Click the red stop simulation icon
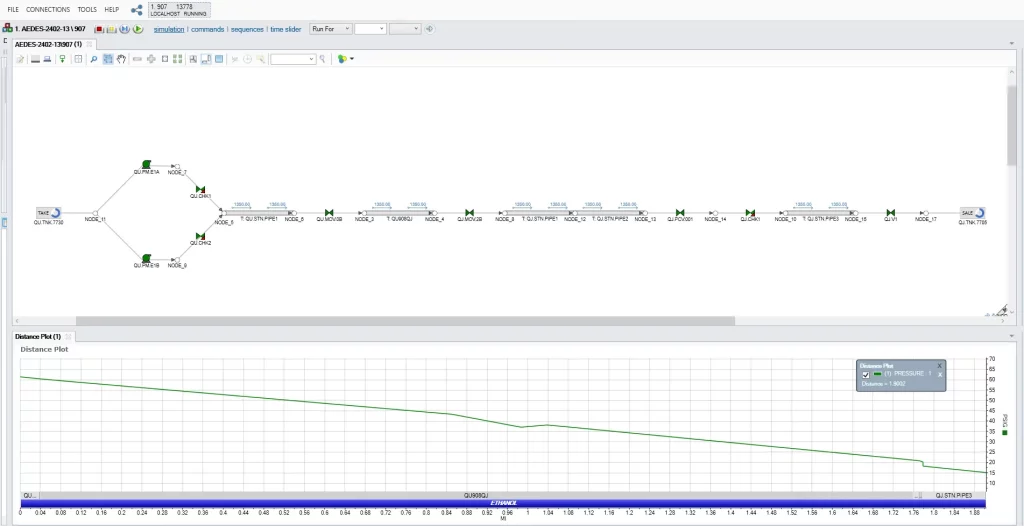Viewport: 1024px width, 526px height. pos(99,29)
